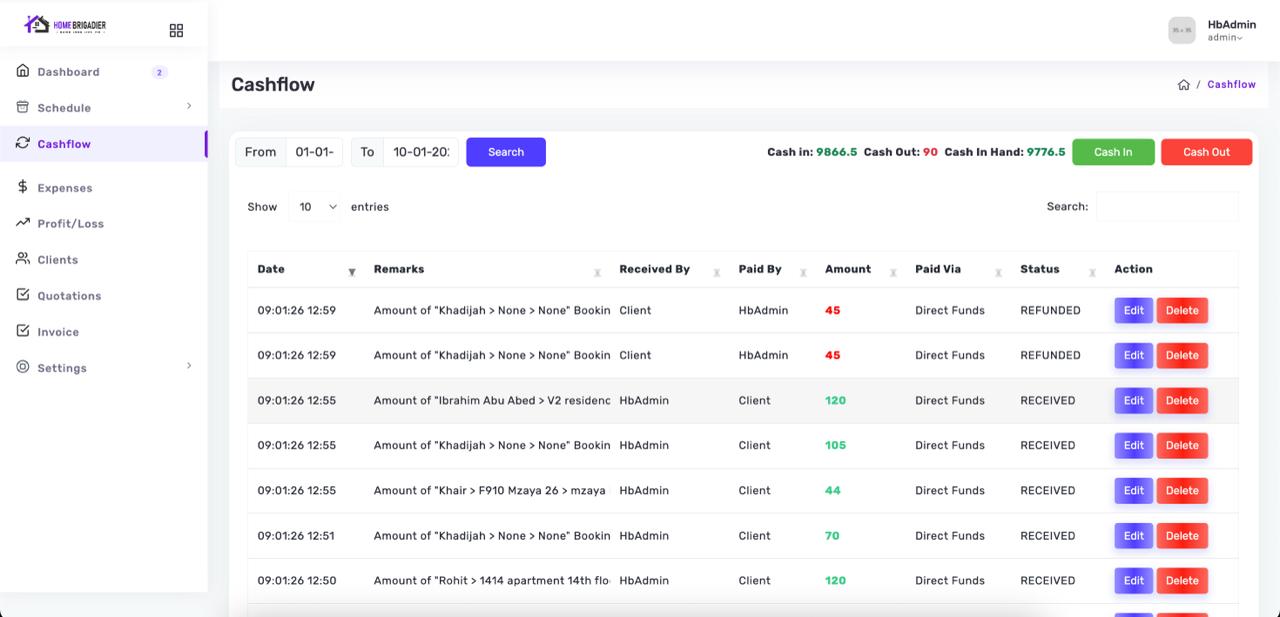Click the HbAdmin avatar thumbnail
The image size is (1280, 617).
click(1182, 30)
